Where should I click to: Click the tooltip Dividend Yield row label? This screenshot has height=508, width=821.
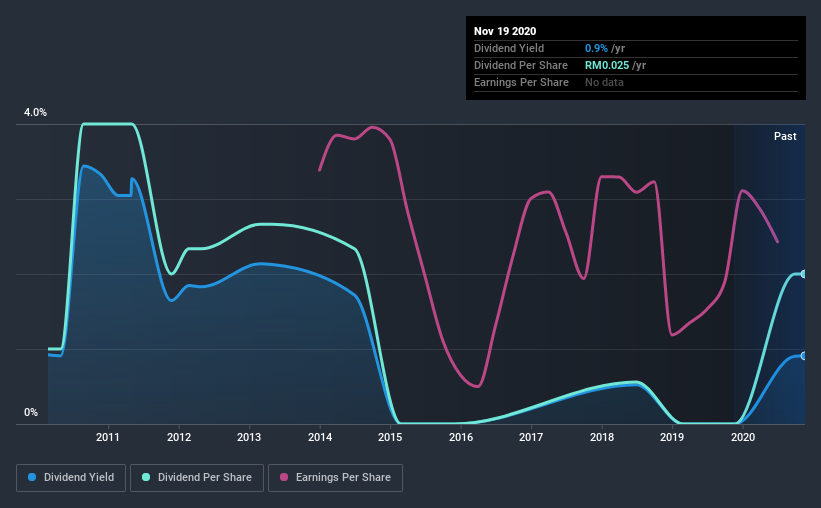click(509, 49)
